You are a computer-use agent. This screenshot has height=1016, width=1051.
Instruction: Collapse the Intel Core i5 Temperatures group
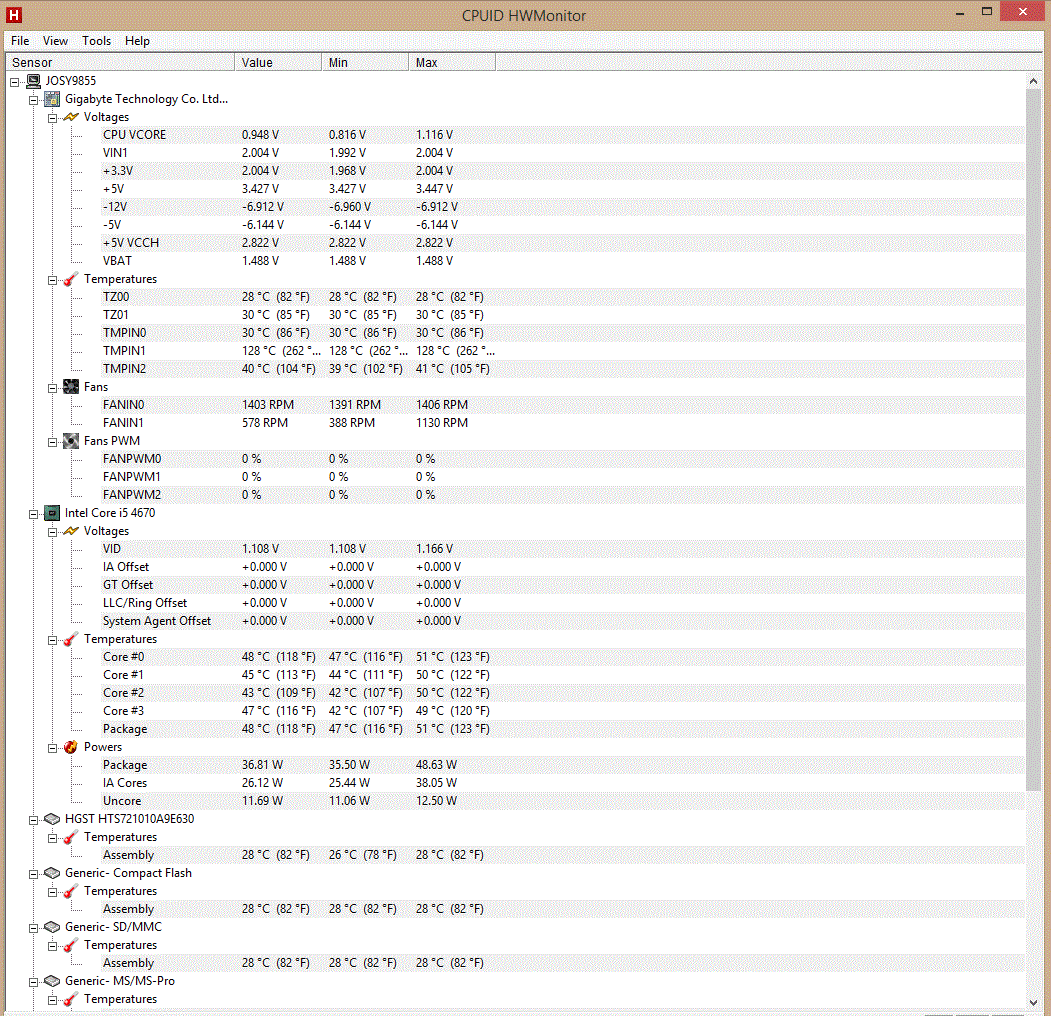[52, 641]
